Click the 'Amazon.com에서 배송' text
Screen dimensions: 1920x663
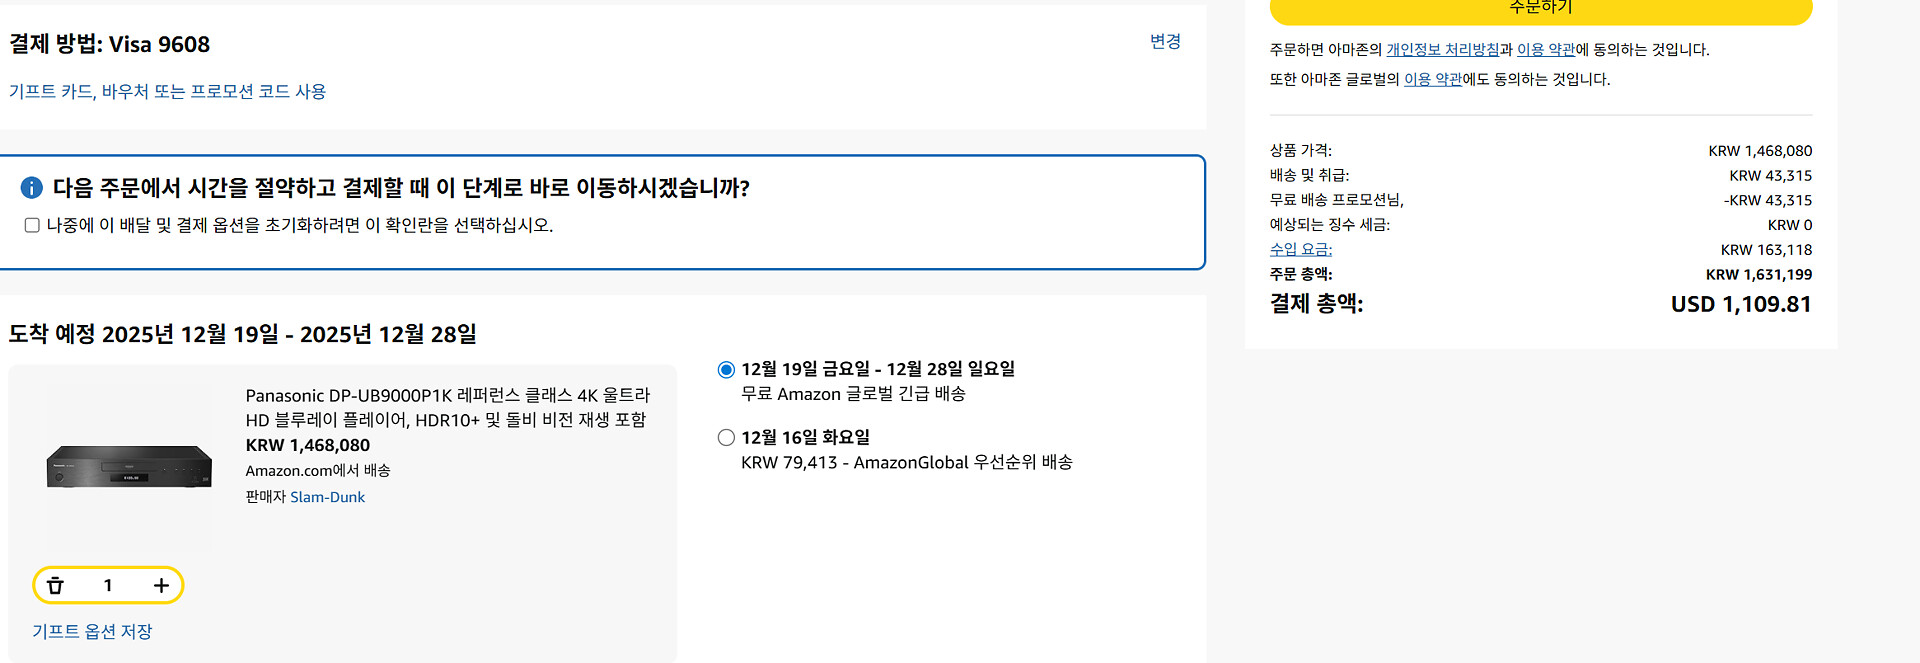tap(318, 470)
